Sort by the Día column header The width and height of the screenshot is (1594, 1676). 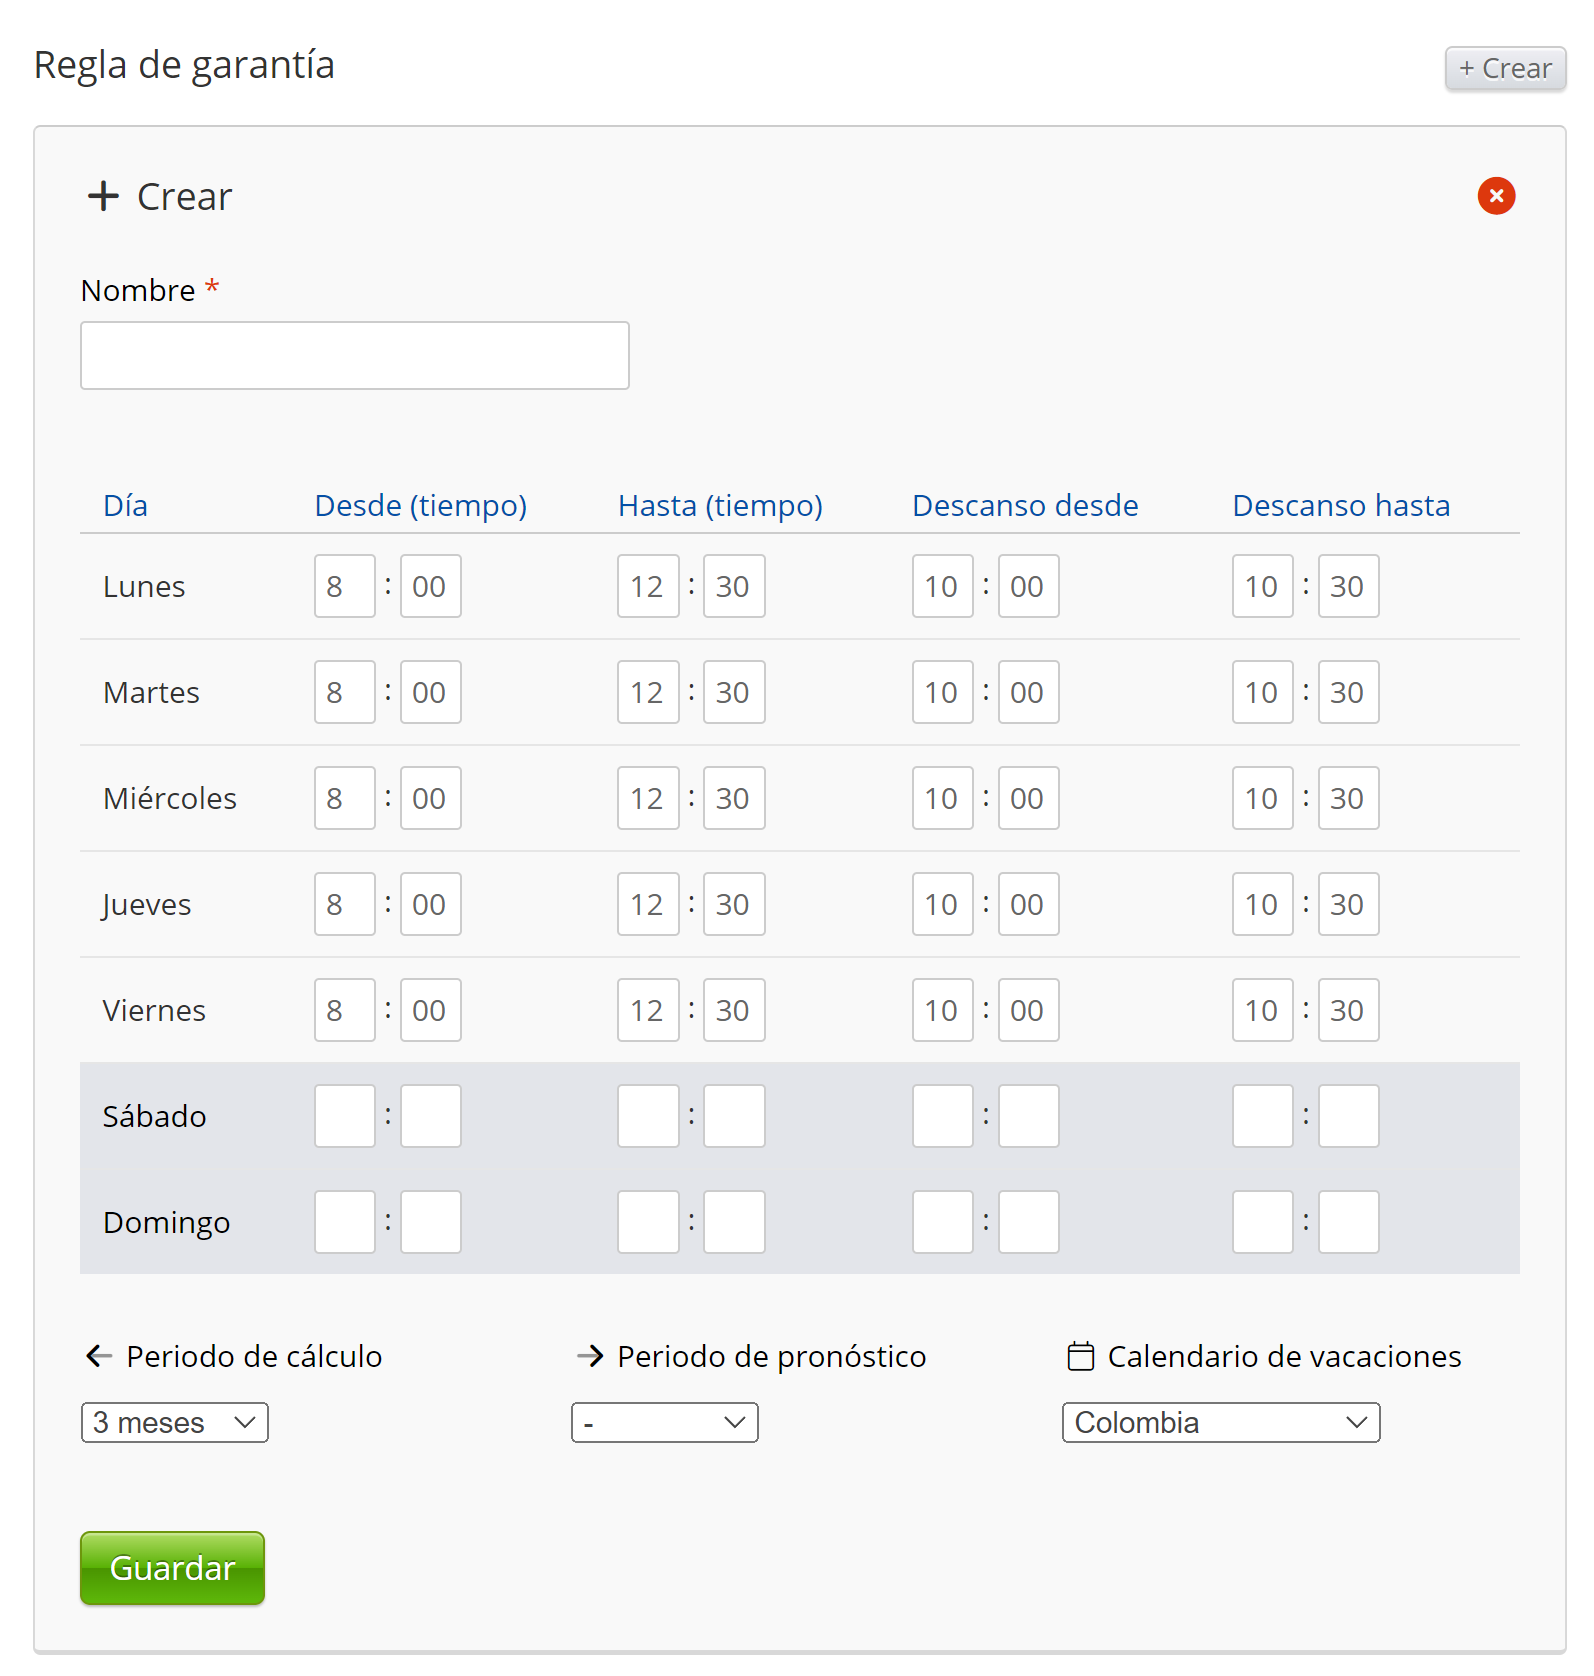[x=126, y=506]
